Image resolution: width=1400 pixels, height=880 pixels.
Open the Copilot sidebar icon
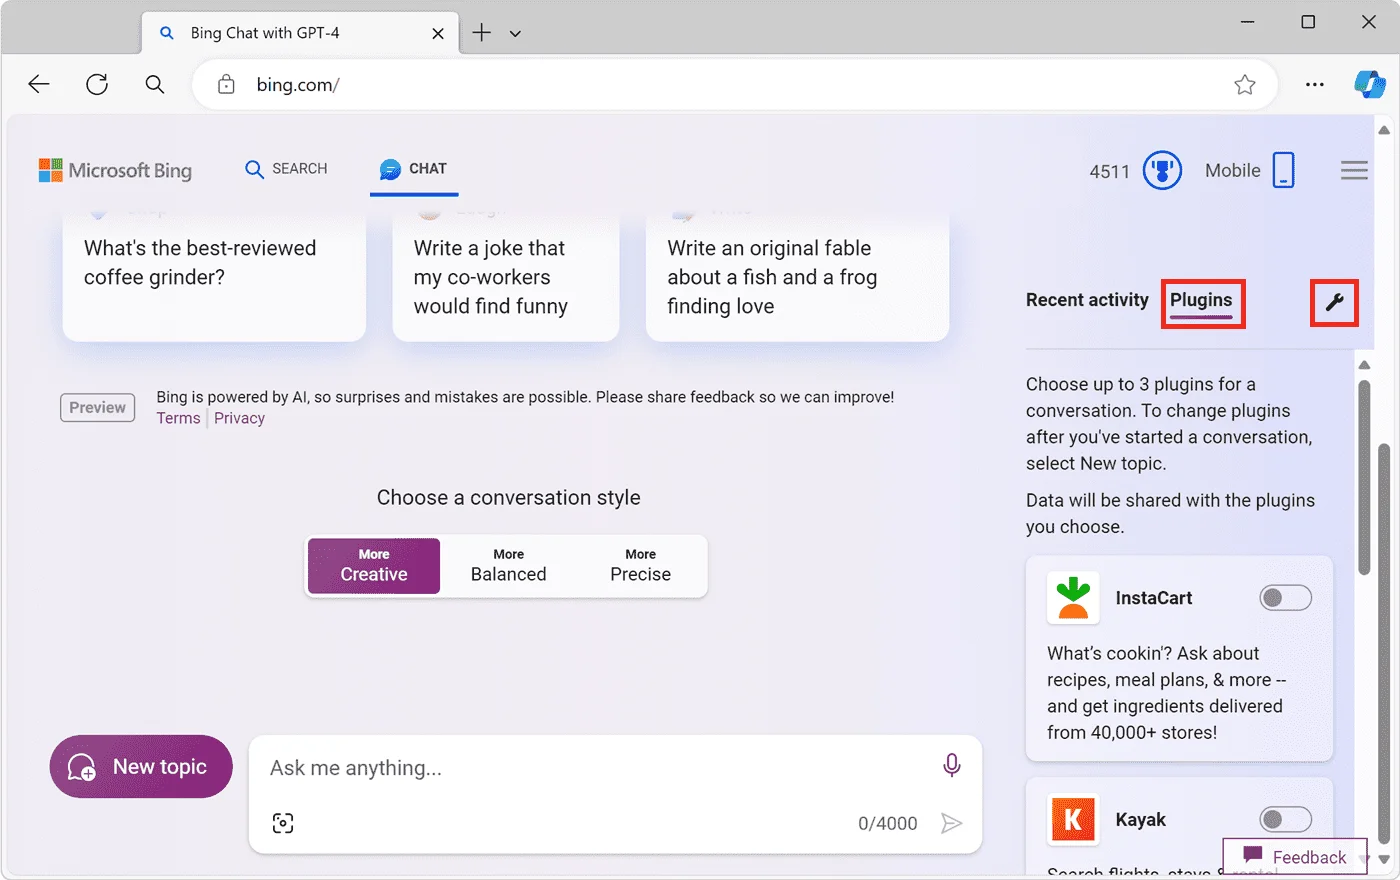(x=1369, y=84)
